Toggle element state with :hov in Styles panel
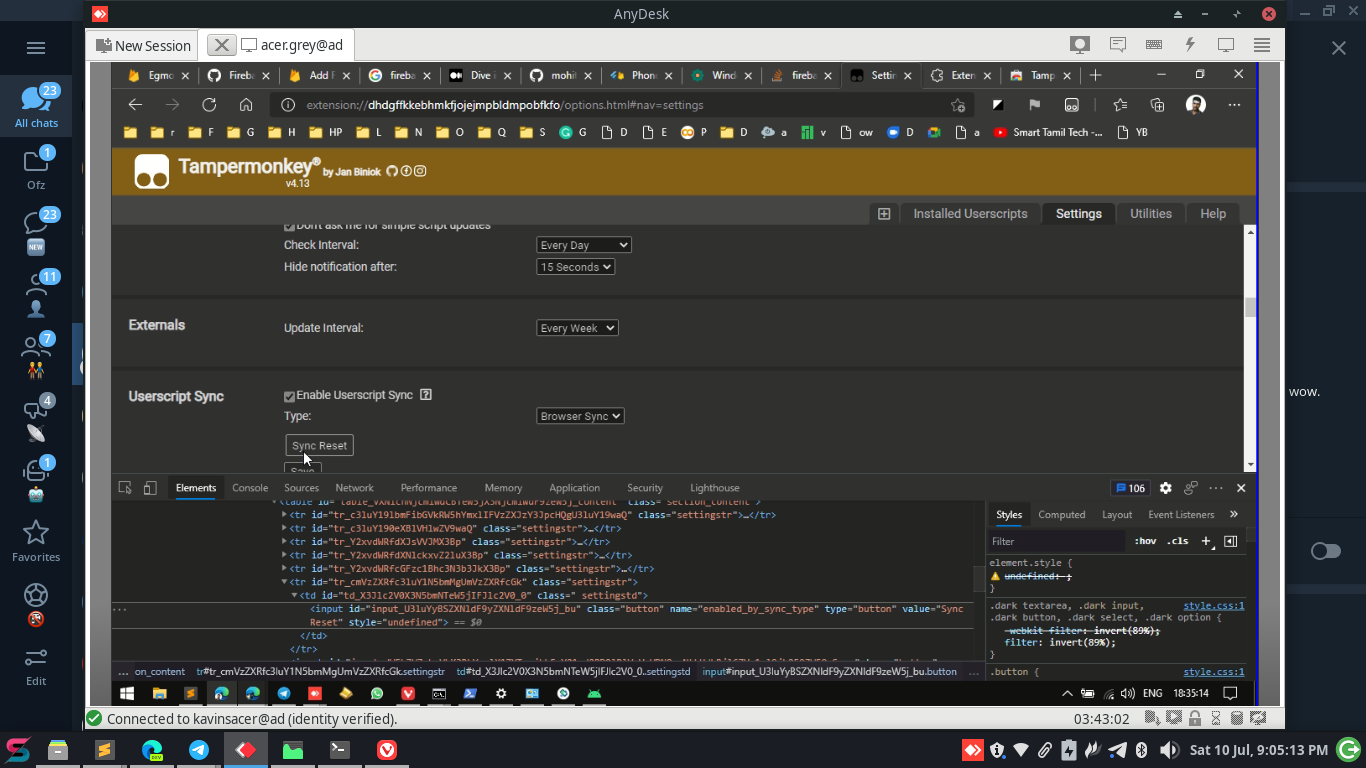 [x=1145, y=541]
